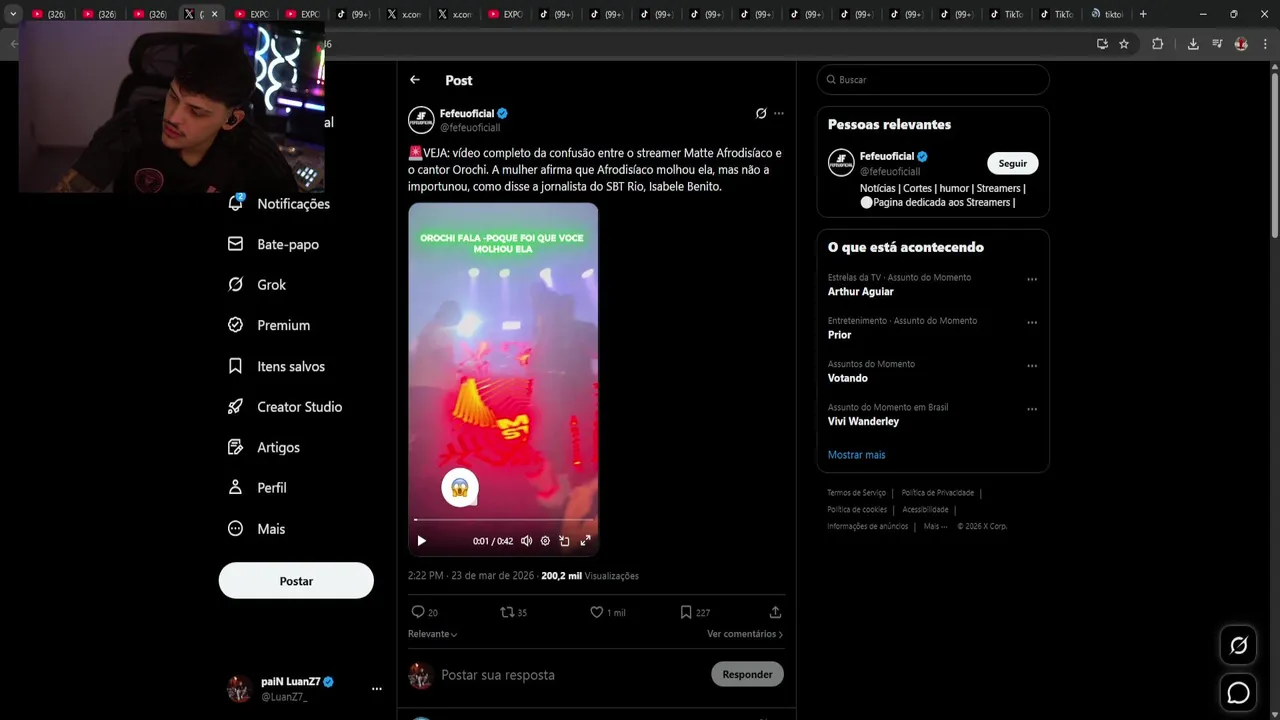Click the screaming emoji sticker on video

tap(460, 488)
